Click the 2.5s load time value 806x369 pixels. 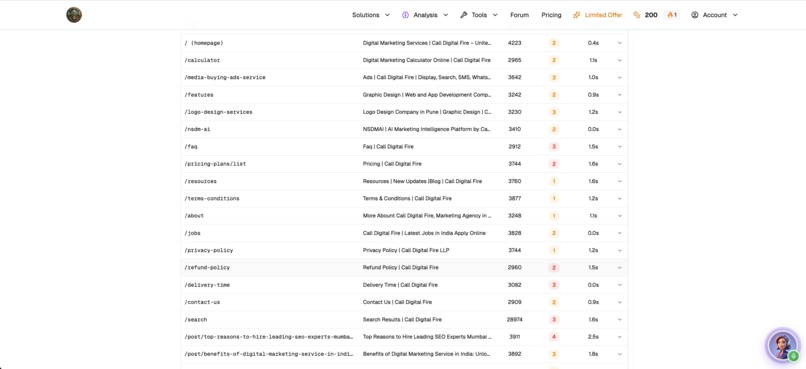(593, 337)
